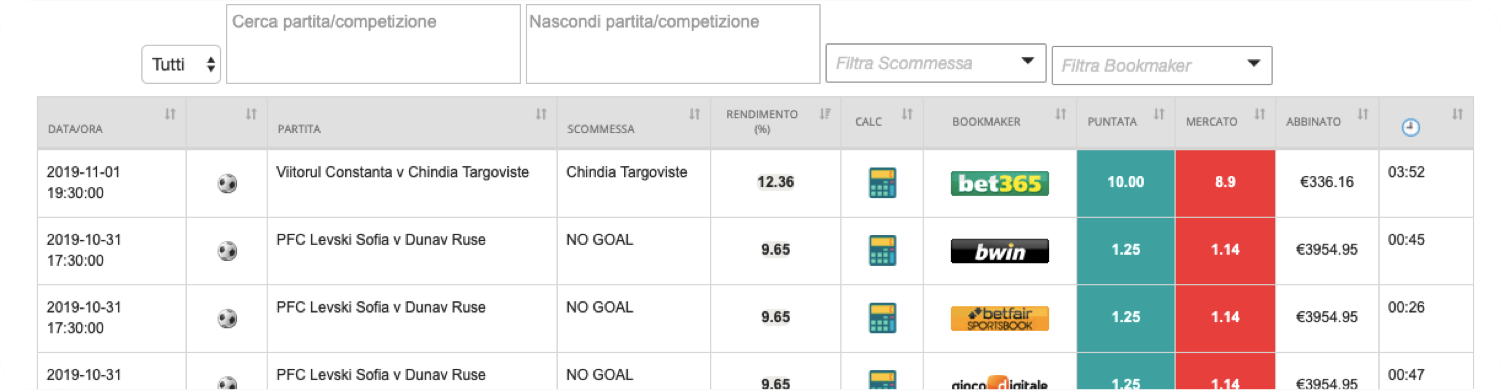Image resolution: width=1500 pixels, height=390 pixels.
Task: Click the bwin bookmaker logo
Action: (x=999, y=251)
